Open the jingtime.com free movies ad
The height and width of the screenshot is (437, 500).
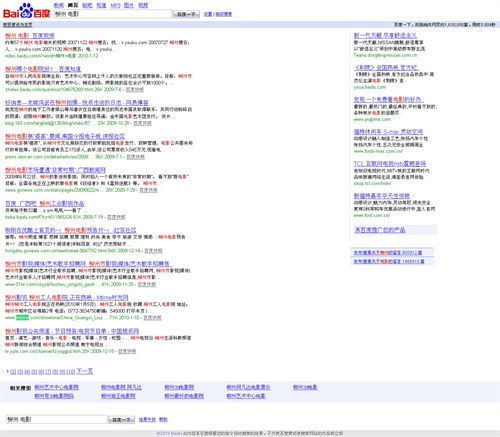pos(389,100)
